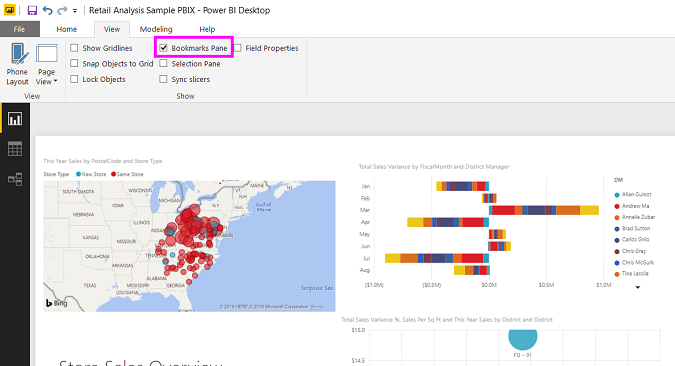Select the FD - 01 bubble

[x=523, y=339]
